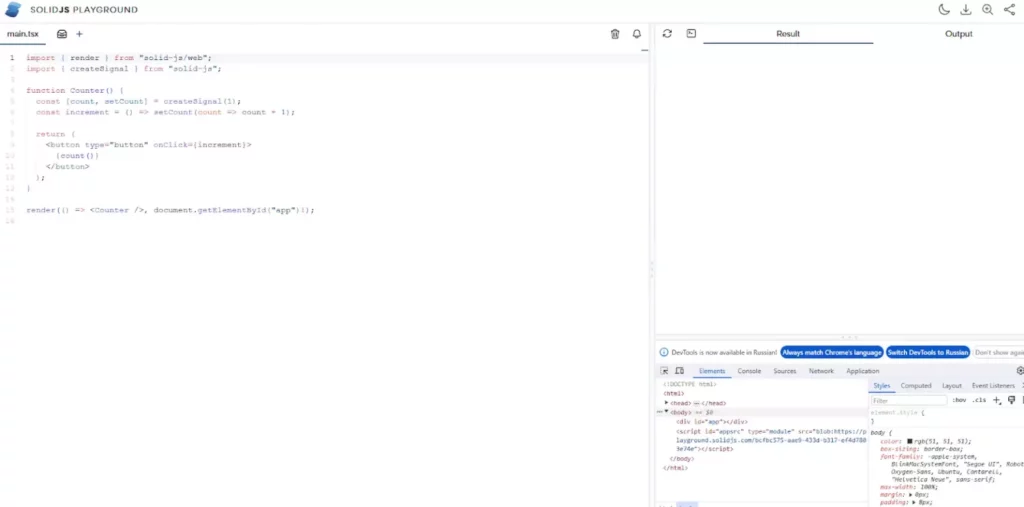Add a new file tab with plus
This screenshot has width=1024, height=507.
pyautogui.click(x=80, y=34)
